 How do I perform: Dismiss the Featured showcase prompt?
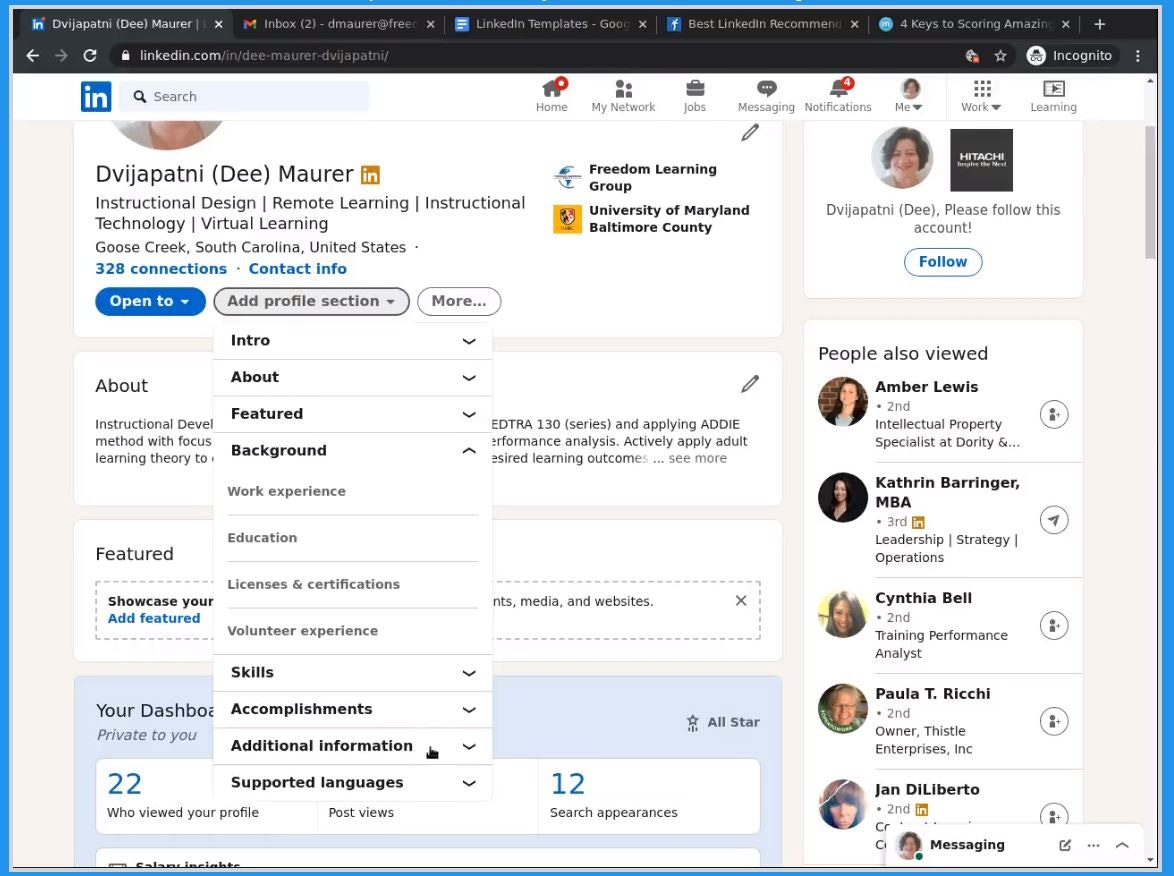pos(740,600)
